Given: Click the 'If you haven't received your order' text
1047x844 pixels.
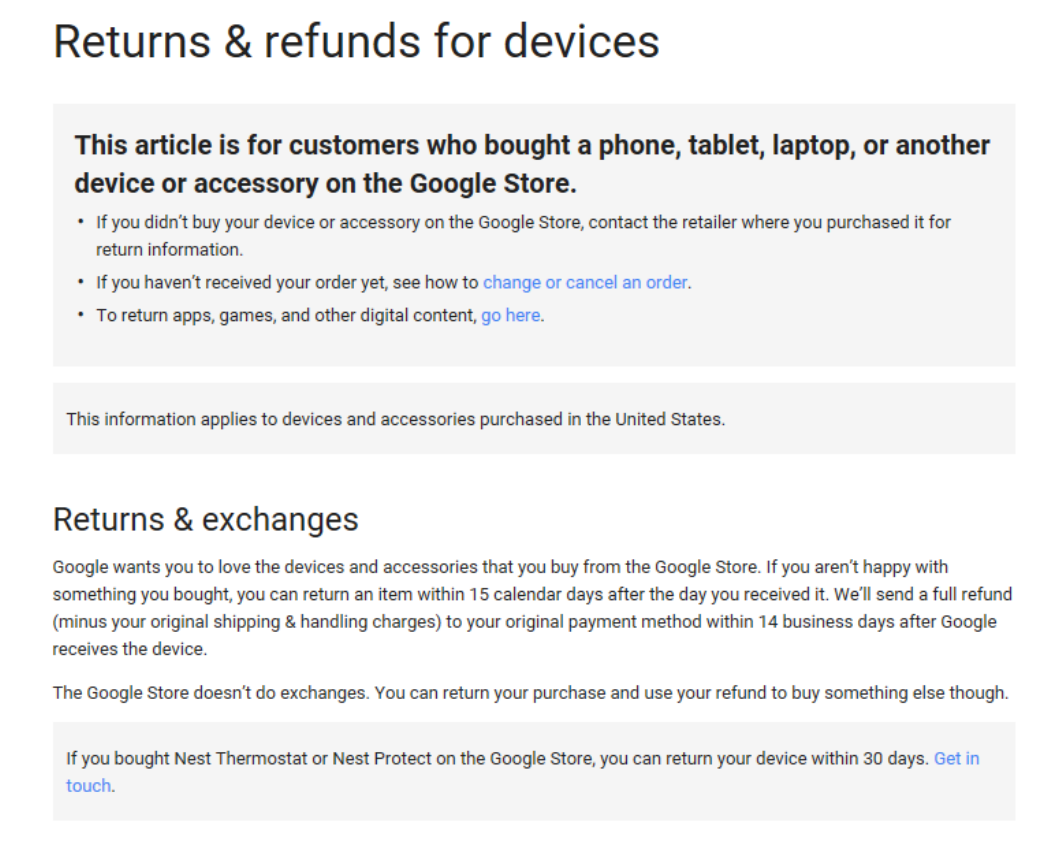Looking at the screenshot, I should (287, 282).
